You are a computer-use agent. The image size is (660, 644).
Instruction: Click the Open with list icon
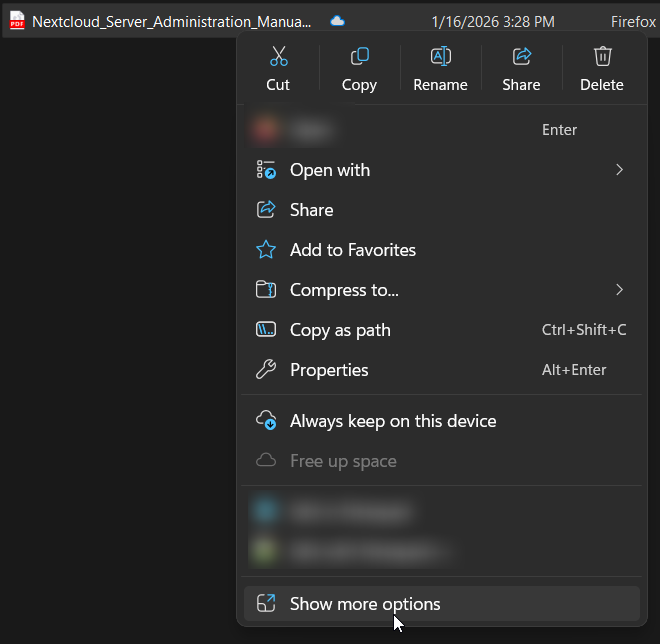[266, 170]
